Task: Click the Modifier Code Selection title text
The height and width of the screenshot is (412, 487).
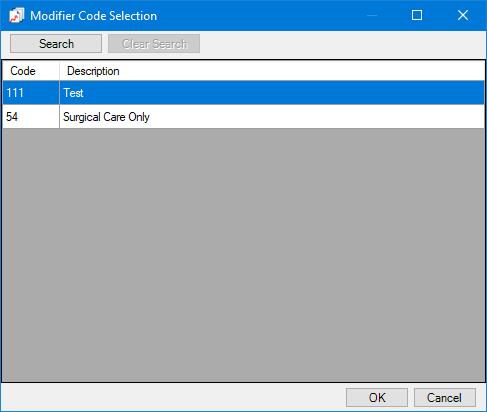Action: 93,16
